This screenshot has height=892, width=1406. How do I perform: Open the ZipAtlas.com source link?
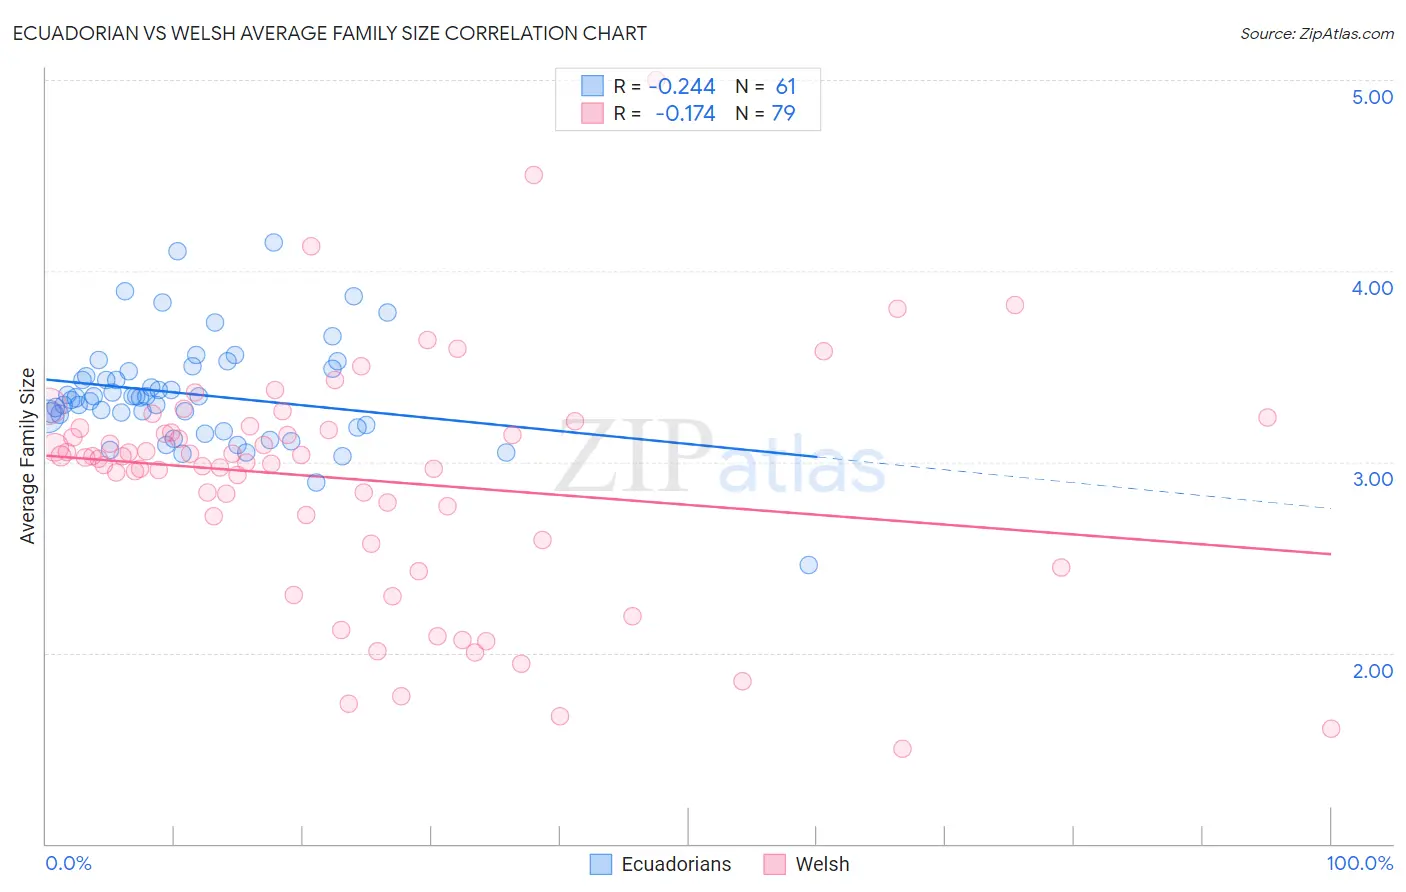[x=1317, y=34]
